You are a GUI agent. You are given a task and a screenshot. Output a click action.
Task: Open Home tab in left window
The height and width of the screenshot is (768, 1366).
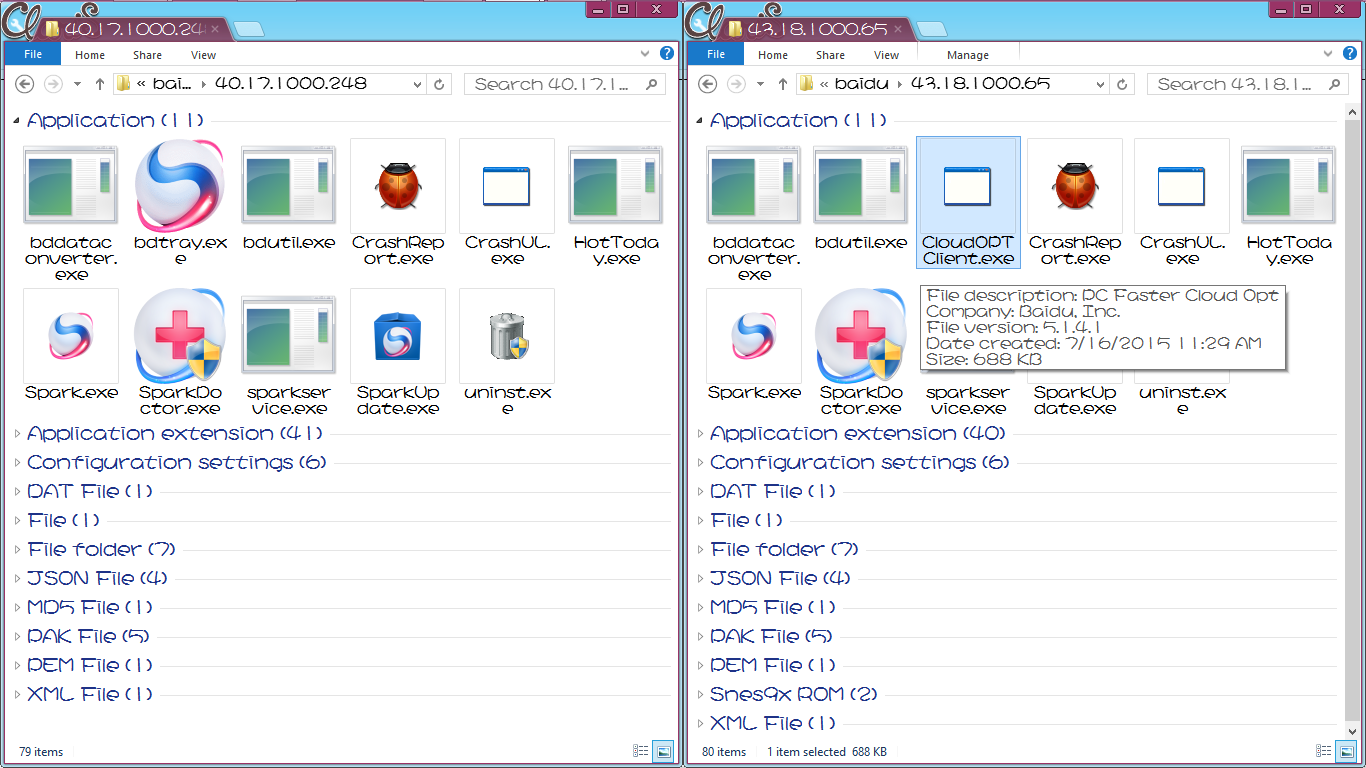pos(90,55)
